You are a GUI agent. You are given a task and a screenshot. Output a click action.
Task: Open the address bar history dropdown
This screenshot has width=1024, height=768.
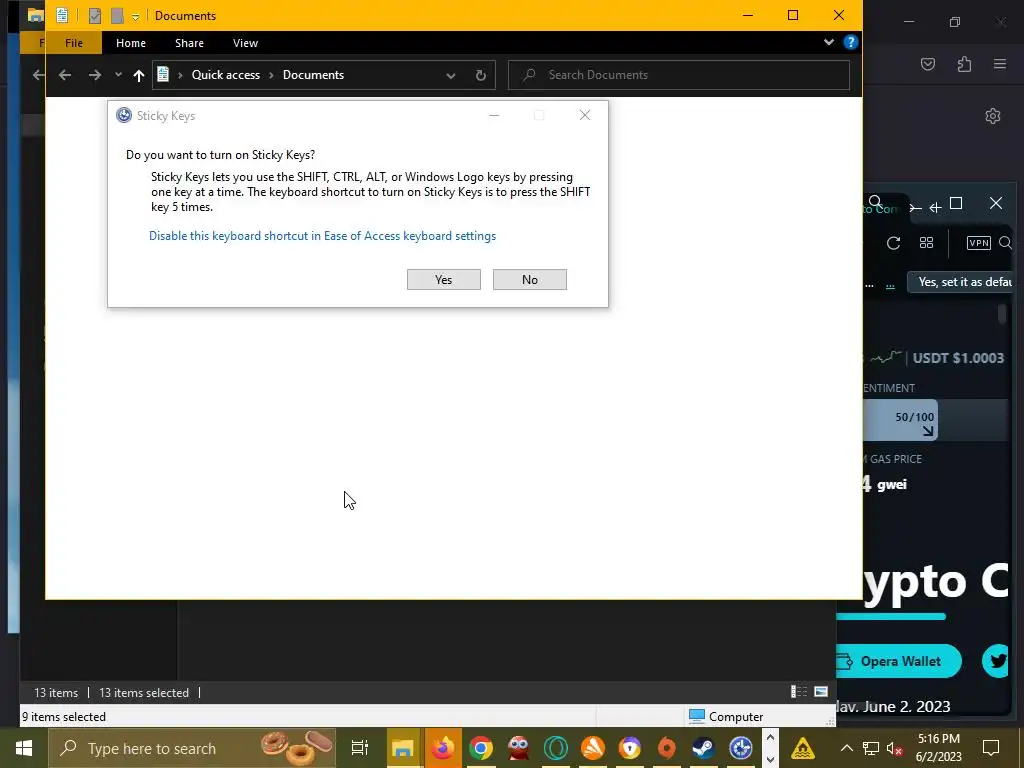click(x=451, y=76)
